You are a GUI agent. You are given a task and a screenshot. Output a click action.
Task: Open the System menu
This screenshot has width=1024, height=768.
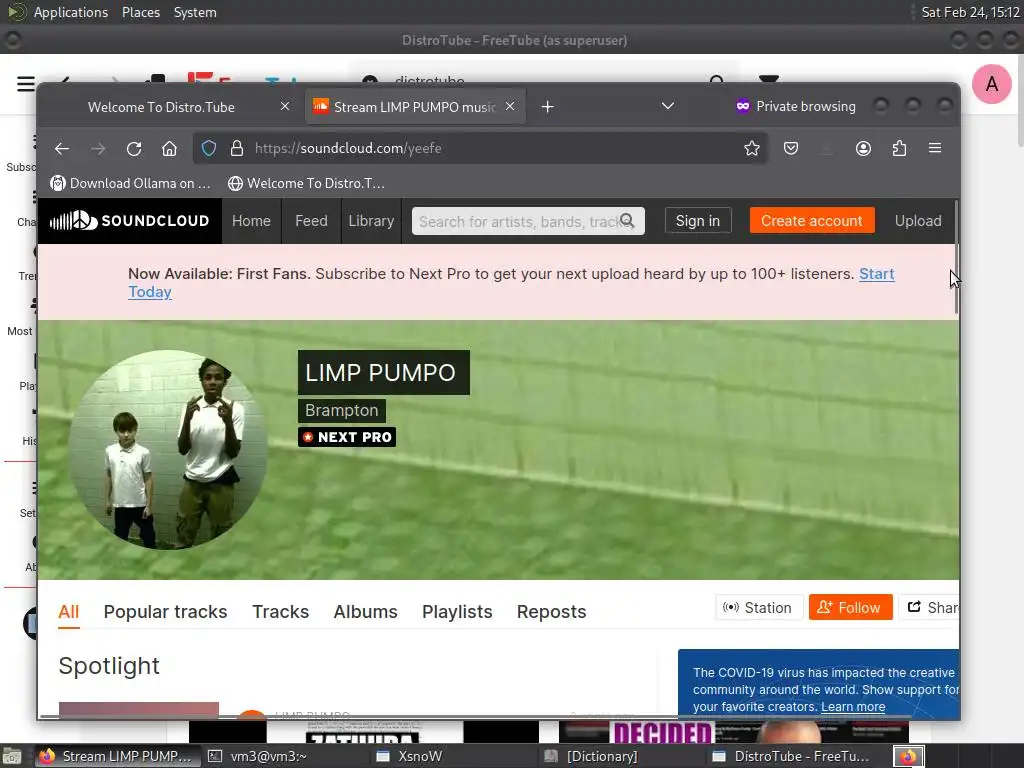(x=195, y=12)
